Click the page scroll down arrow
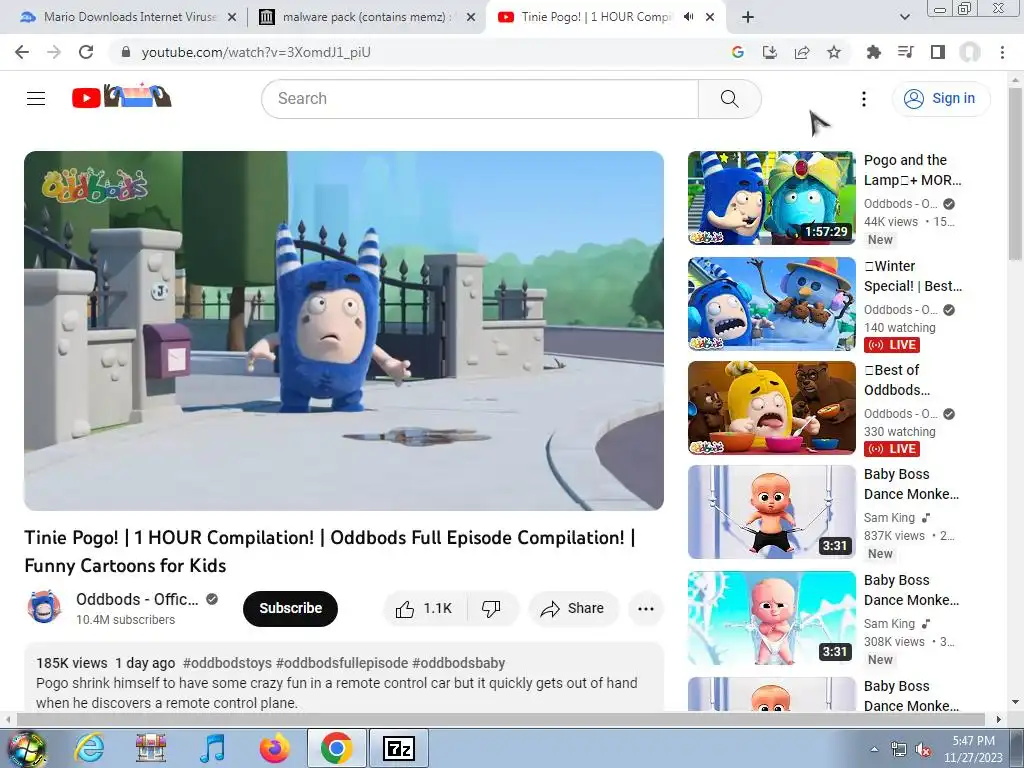The height and width of the screenshot is (768, 1024). click(x=1015, y=703)
